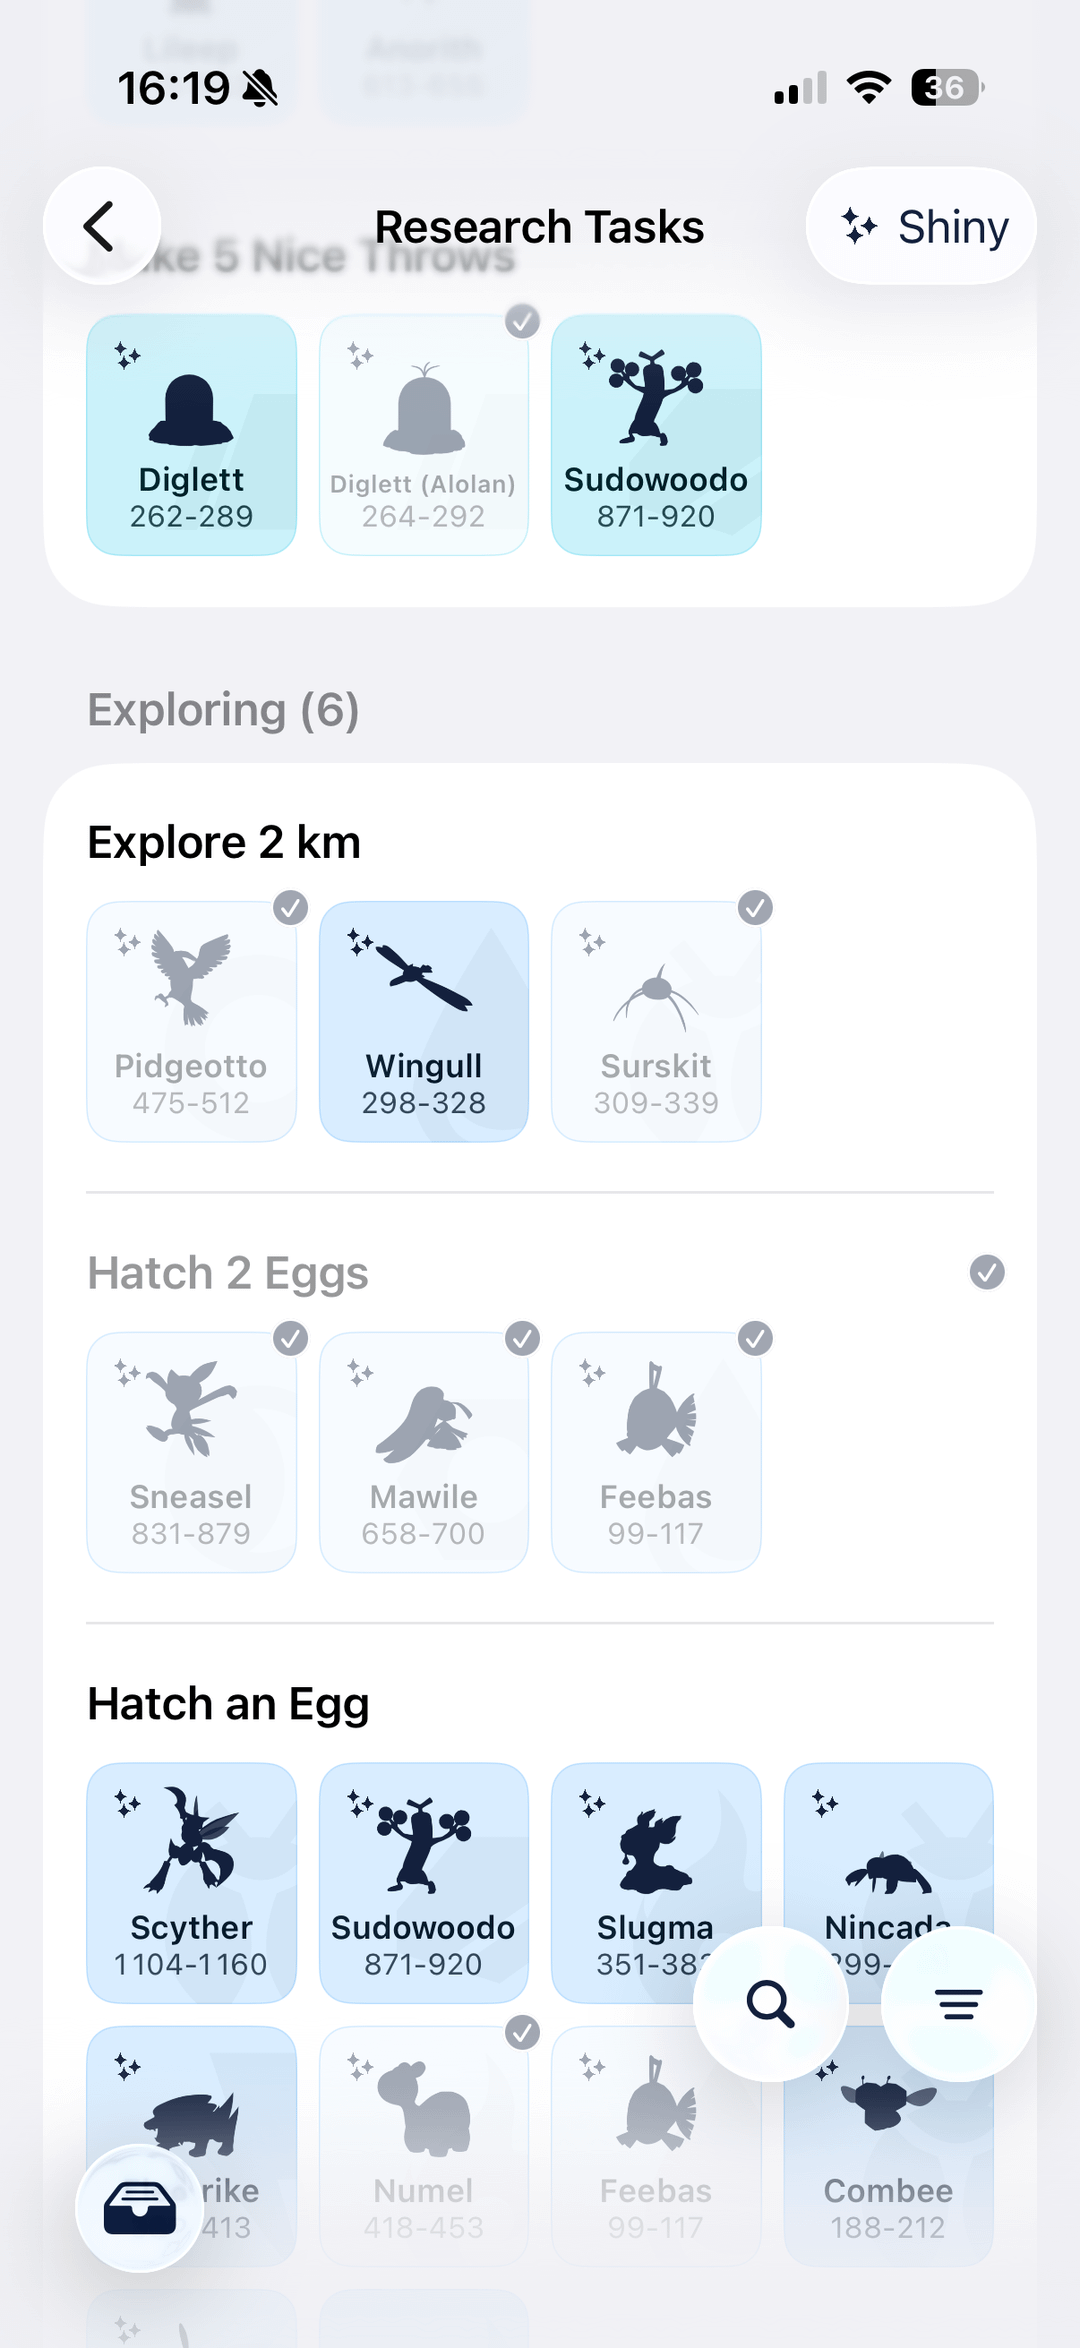
Task: Select the Scyther silhouette card
Action: [x=191, y=1882]
